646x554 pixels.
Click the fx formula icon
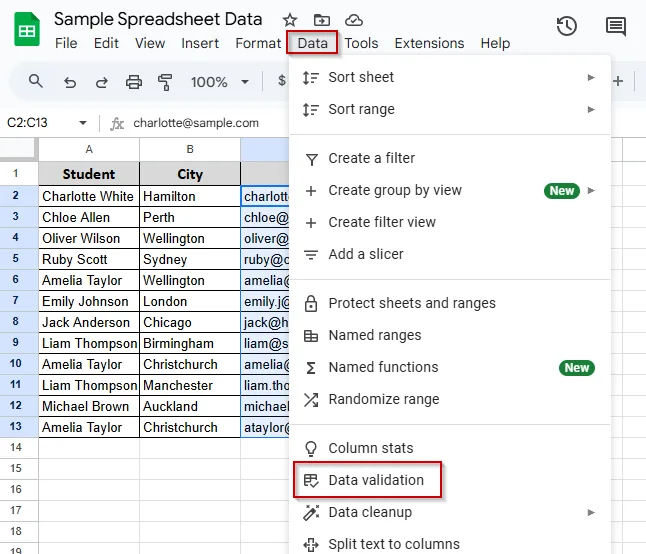pos(117,123)
